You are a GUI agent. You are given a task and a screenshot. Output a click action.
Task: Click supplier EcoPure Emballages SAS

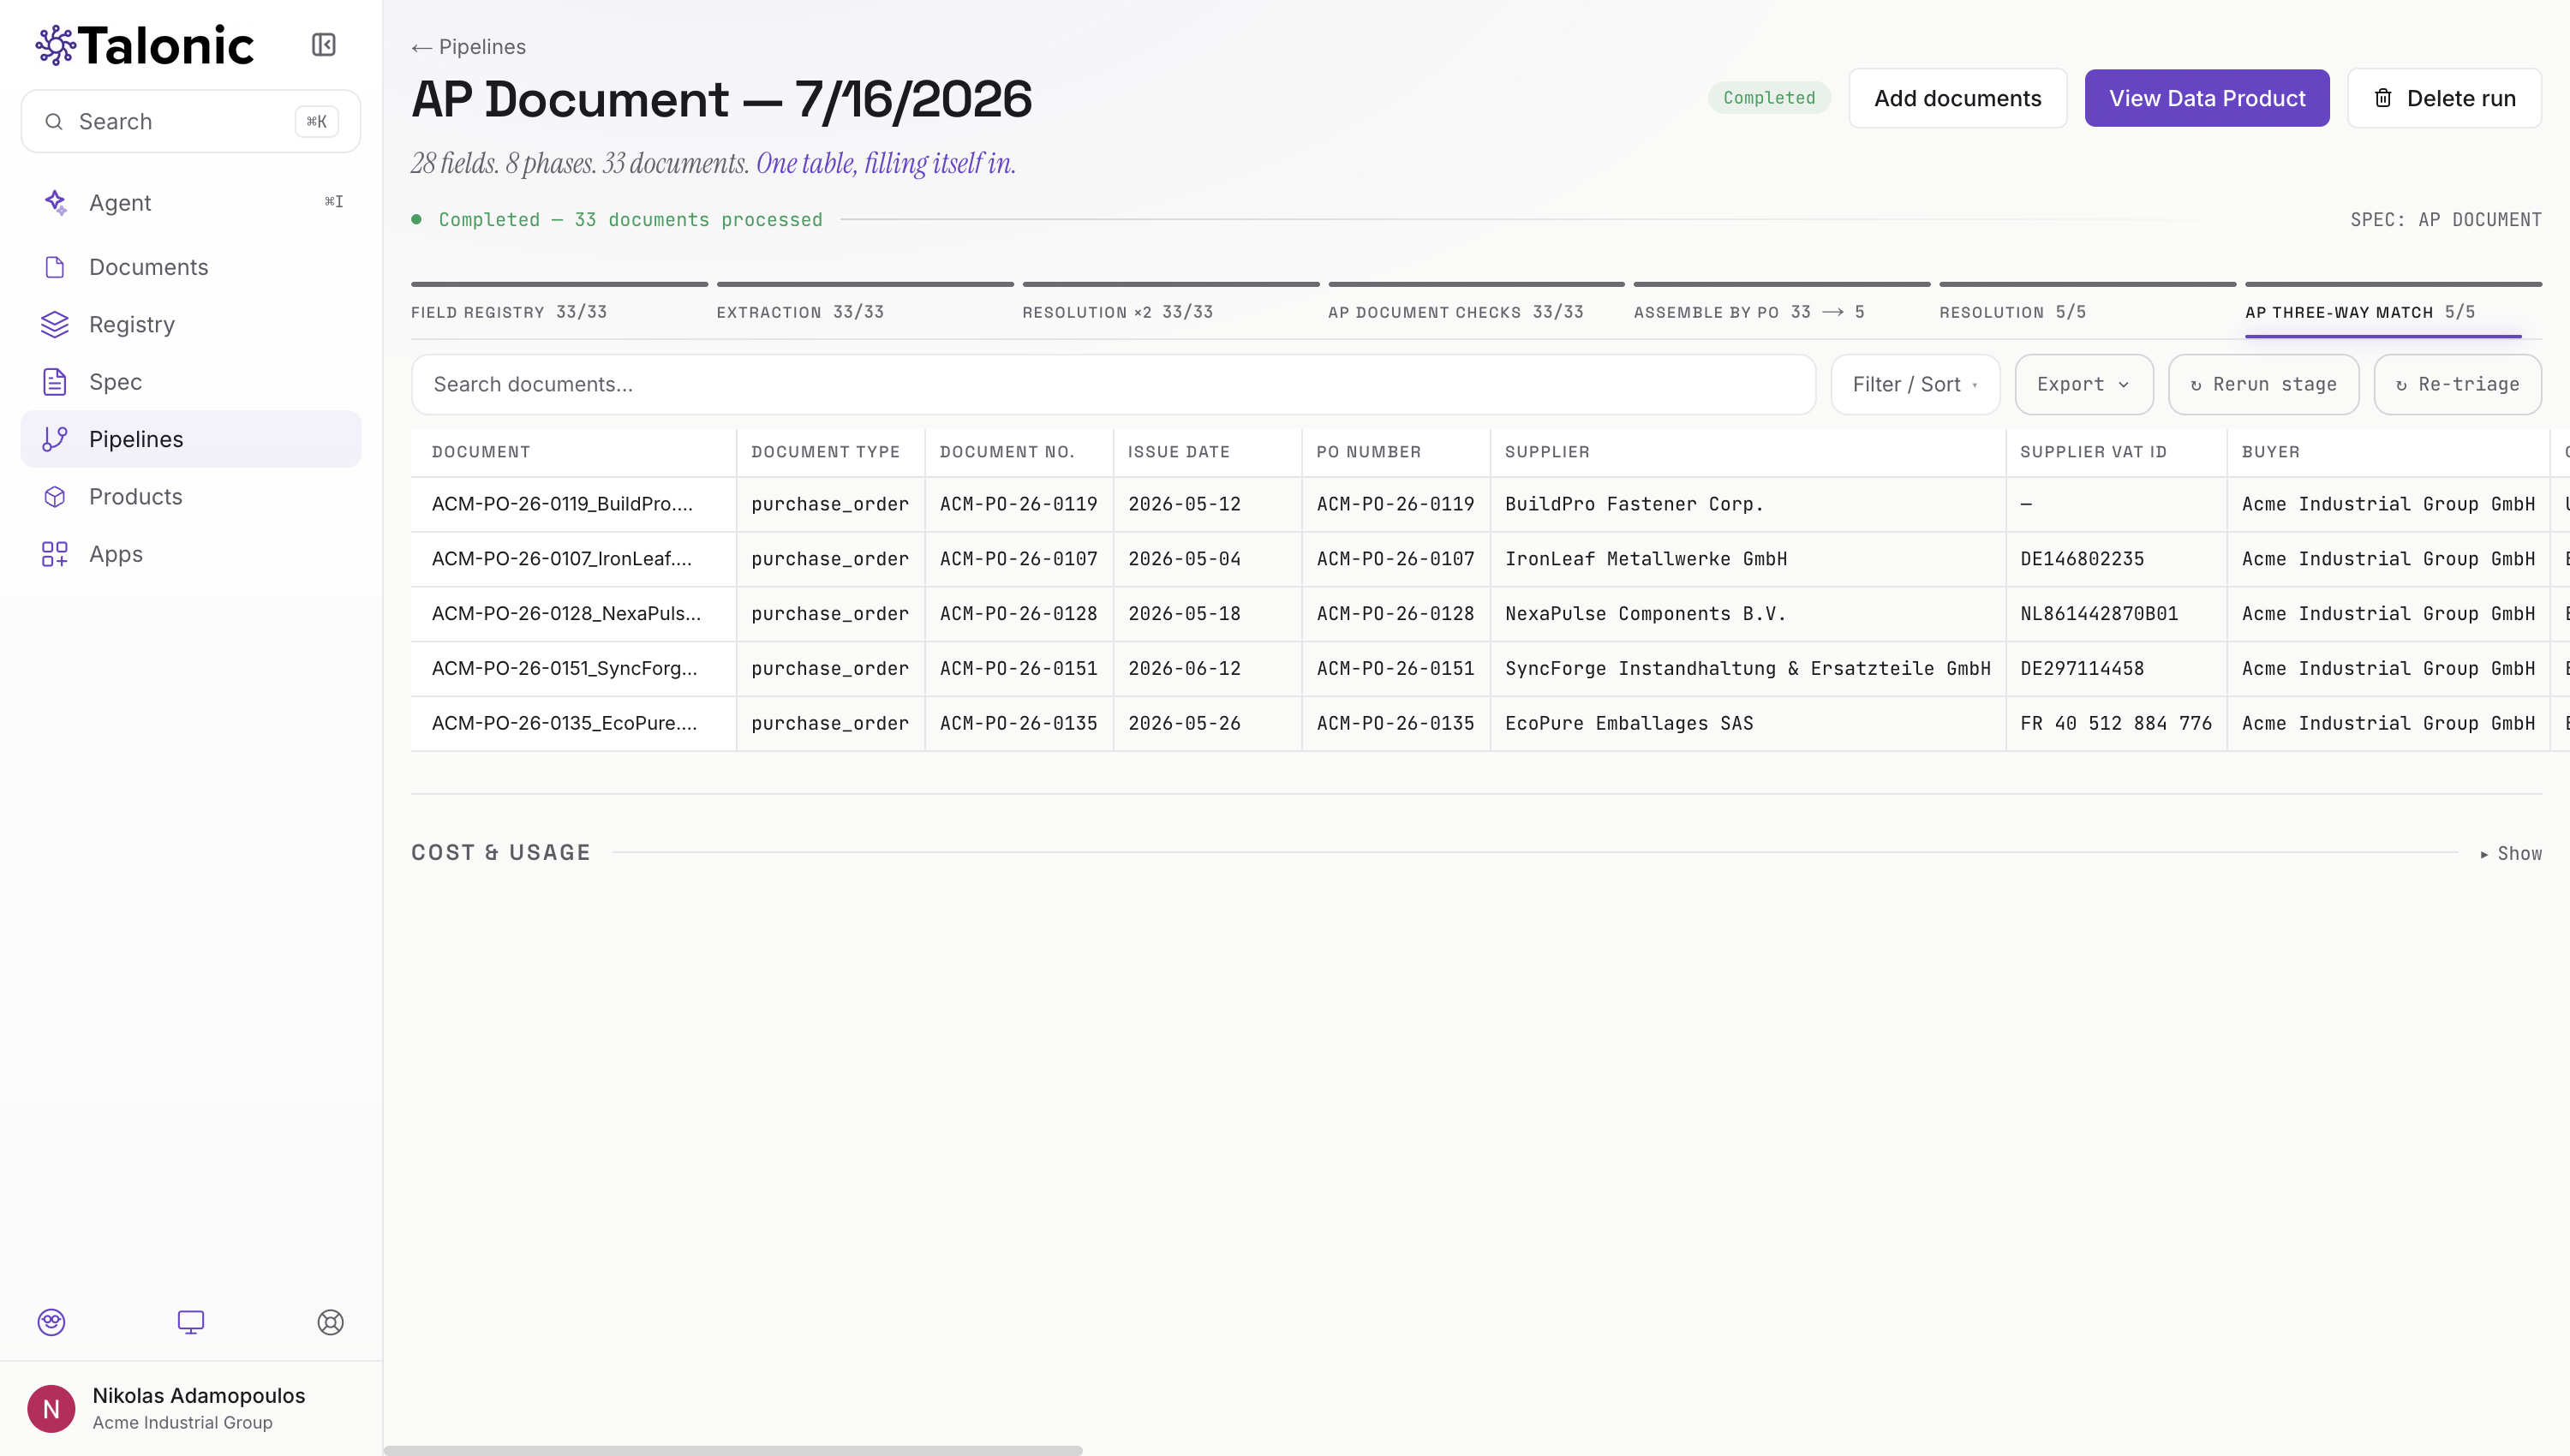(x=1629, y=724)
